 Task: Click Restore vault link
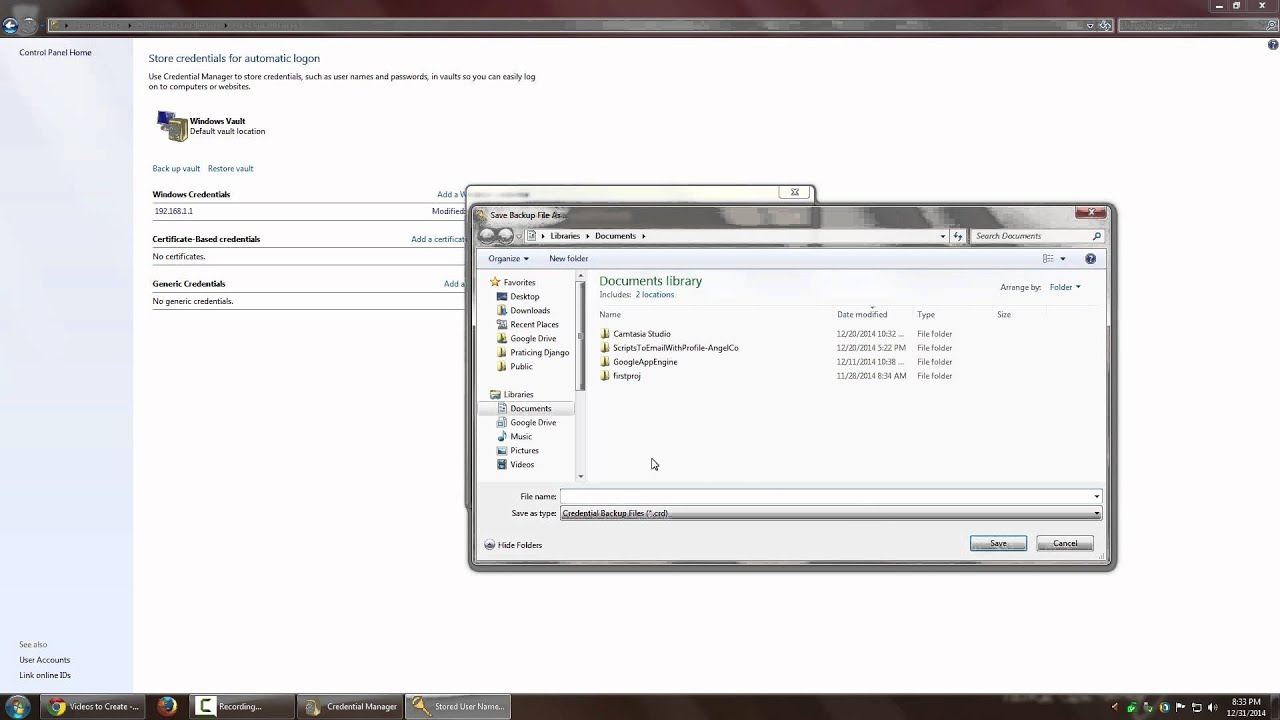(230, 168)
